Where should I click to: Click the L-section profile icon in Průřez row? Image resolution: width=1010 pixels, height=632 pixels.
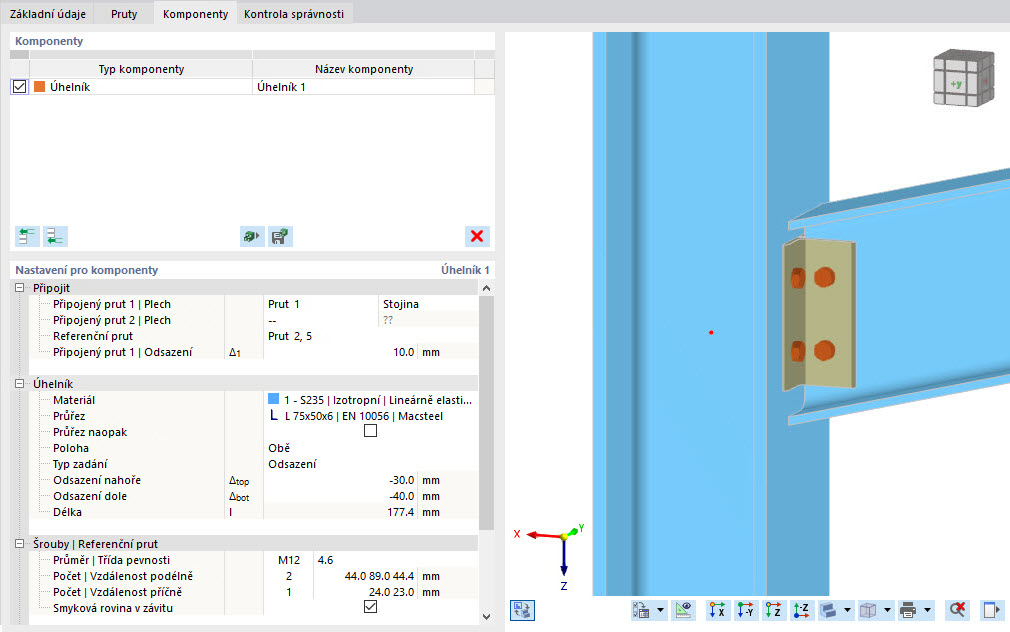274,416
